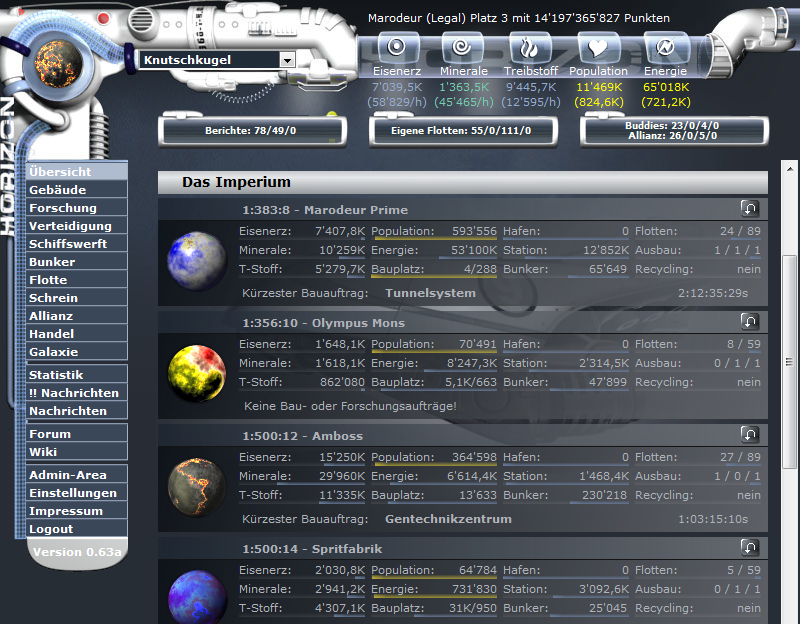The image size is (800, 624).
Task: Click the Population heart icon
Action: [x=598, y=47]
